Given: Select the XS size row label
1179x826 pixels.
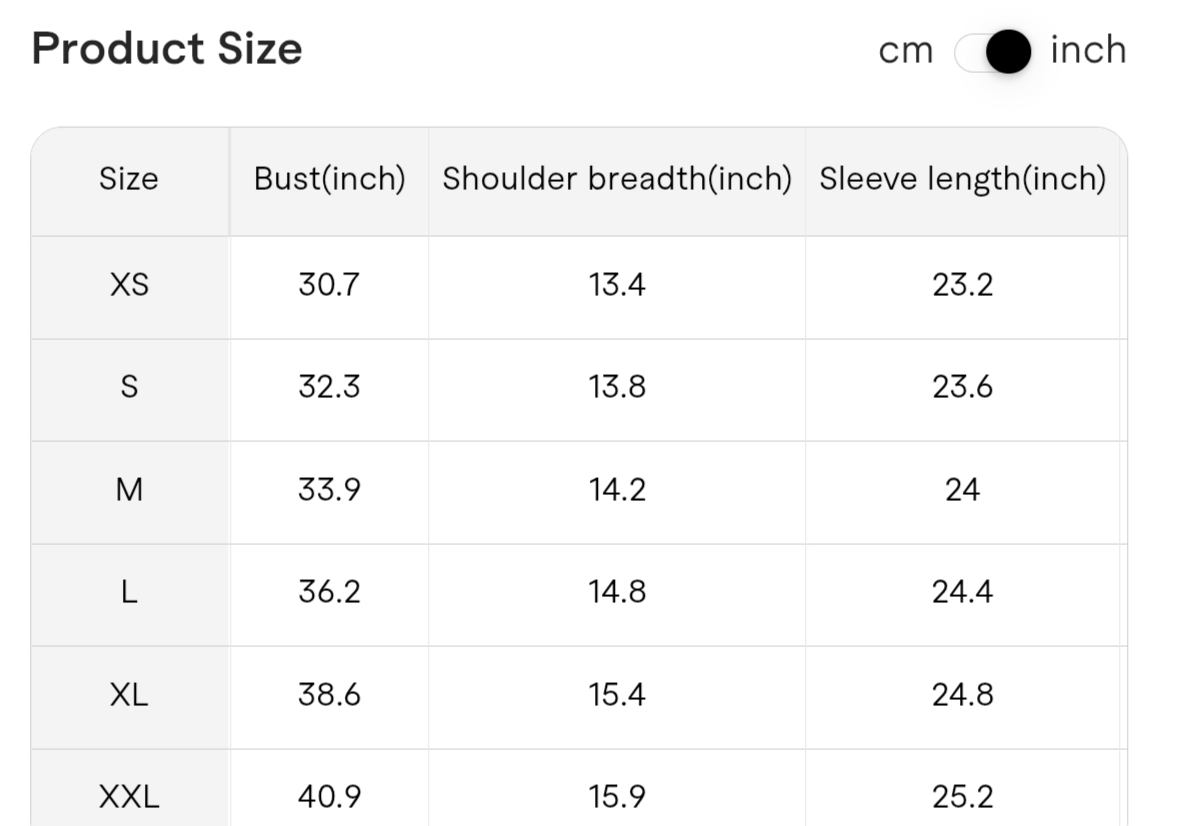Looking at the screenshot, I should click(129, 285).
